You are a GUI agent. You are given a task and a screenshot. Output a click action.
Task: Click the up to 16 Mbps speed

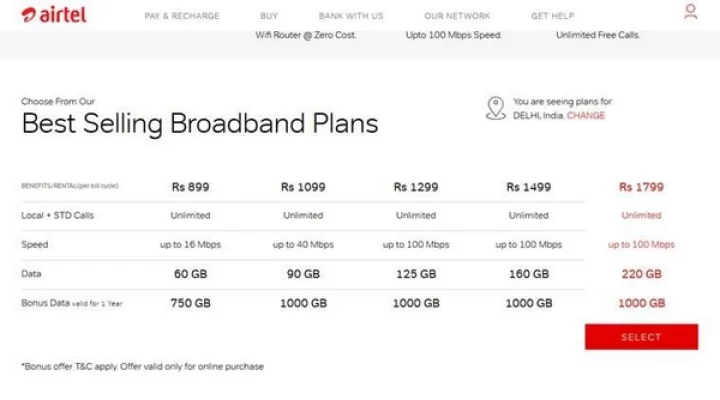[x=190, y=245]
